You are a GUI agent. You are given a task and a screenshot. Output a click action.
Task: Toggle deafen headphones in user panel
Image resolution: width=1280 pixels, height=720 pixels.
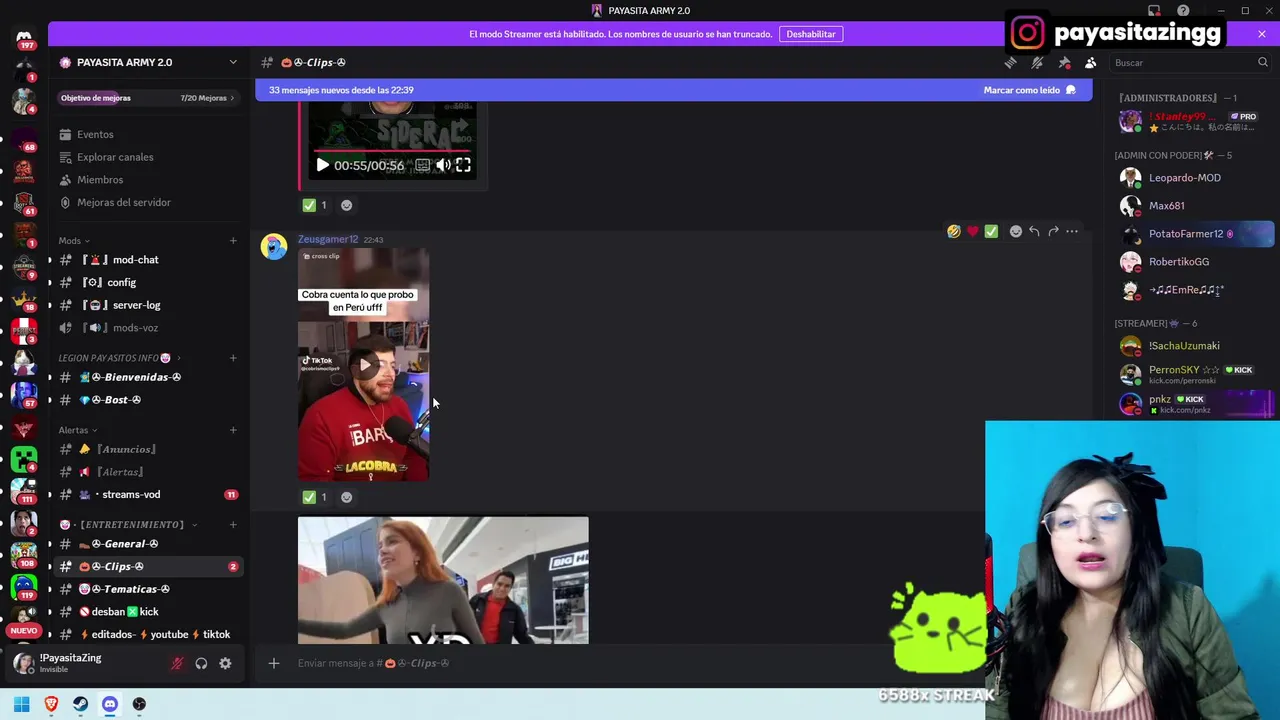click(x=201, y=663)
